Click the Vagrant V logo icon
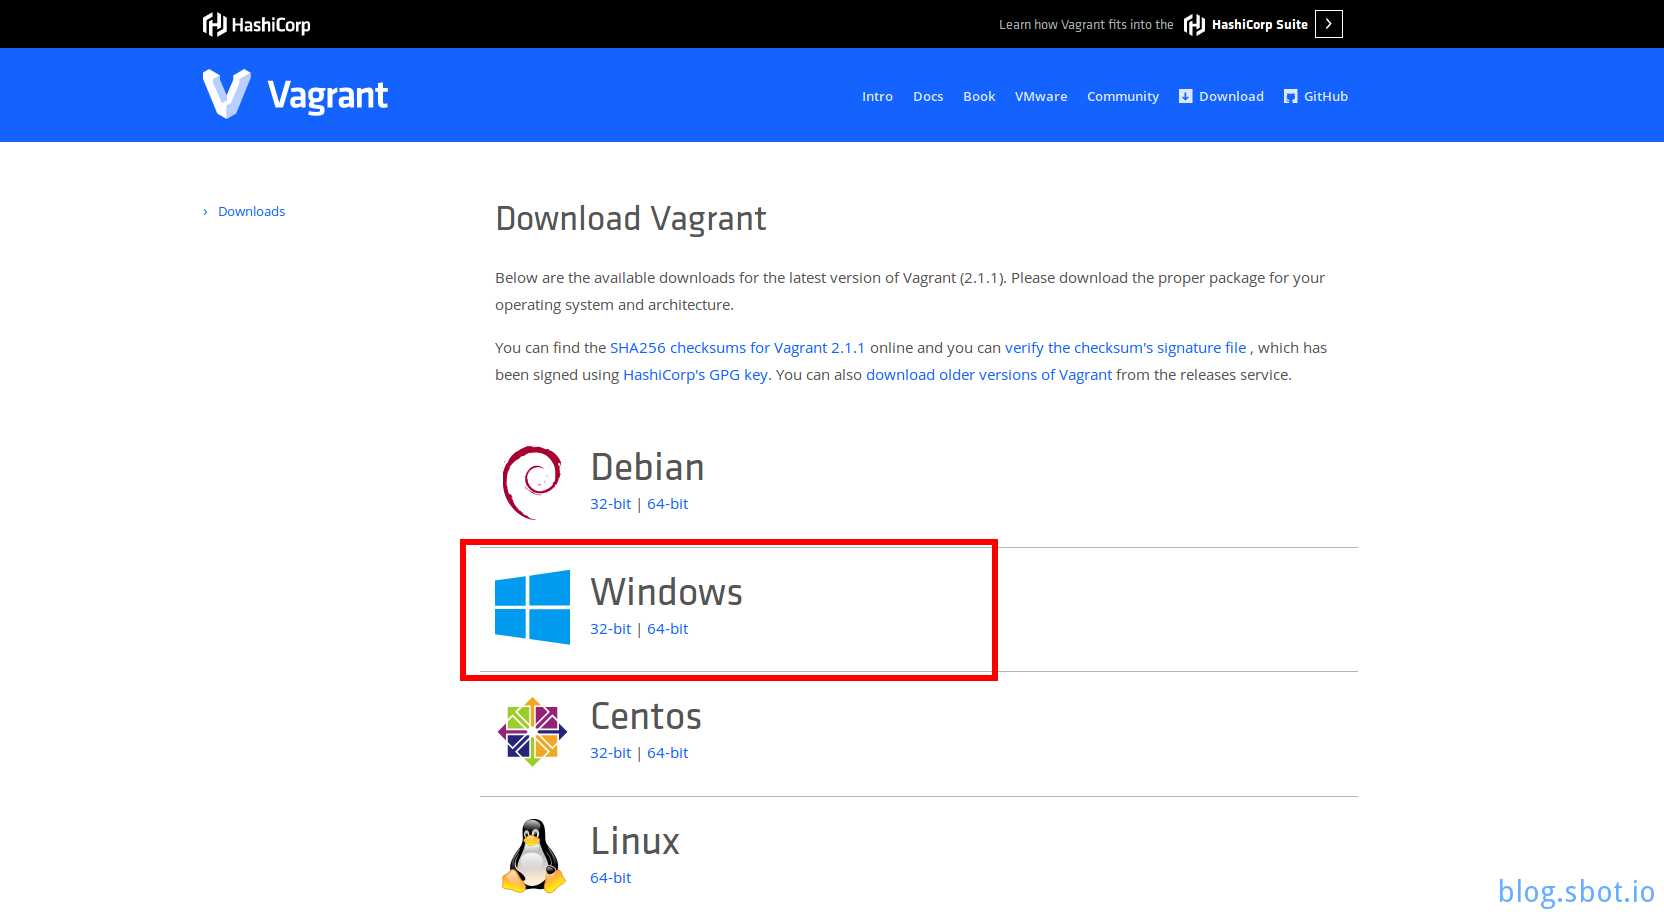The image size is (1664, 919). [x=227, y=94]
